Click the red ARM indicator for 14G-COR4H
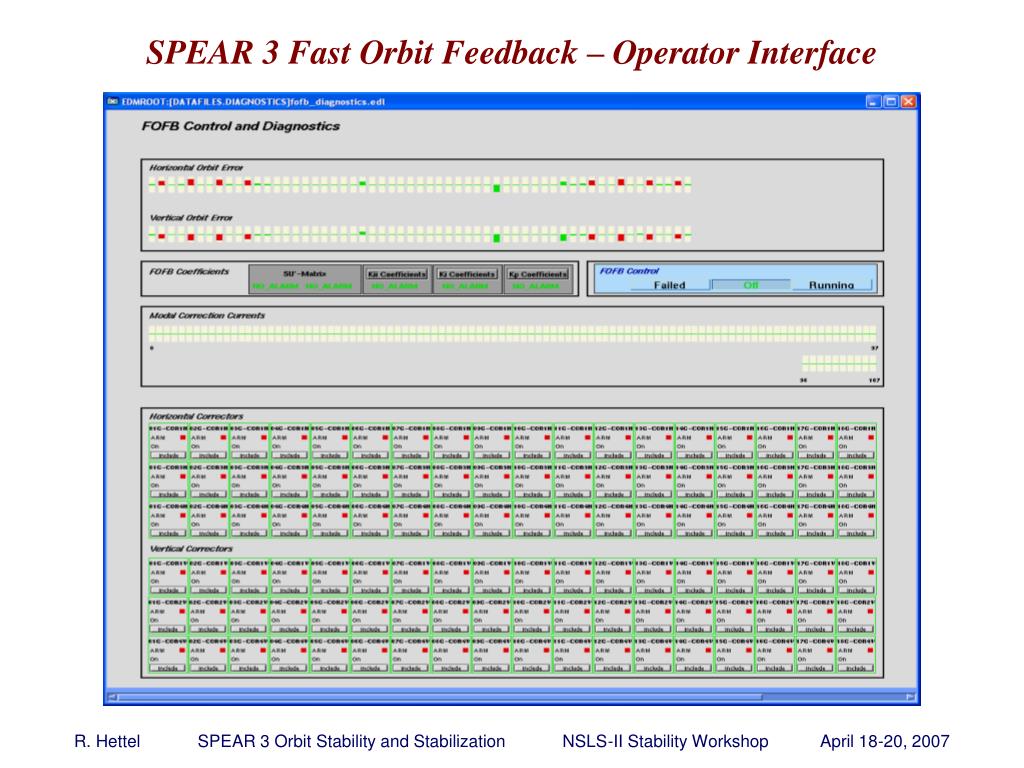This screenshot has height=768, width=1024. point(709,516)
